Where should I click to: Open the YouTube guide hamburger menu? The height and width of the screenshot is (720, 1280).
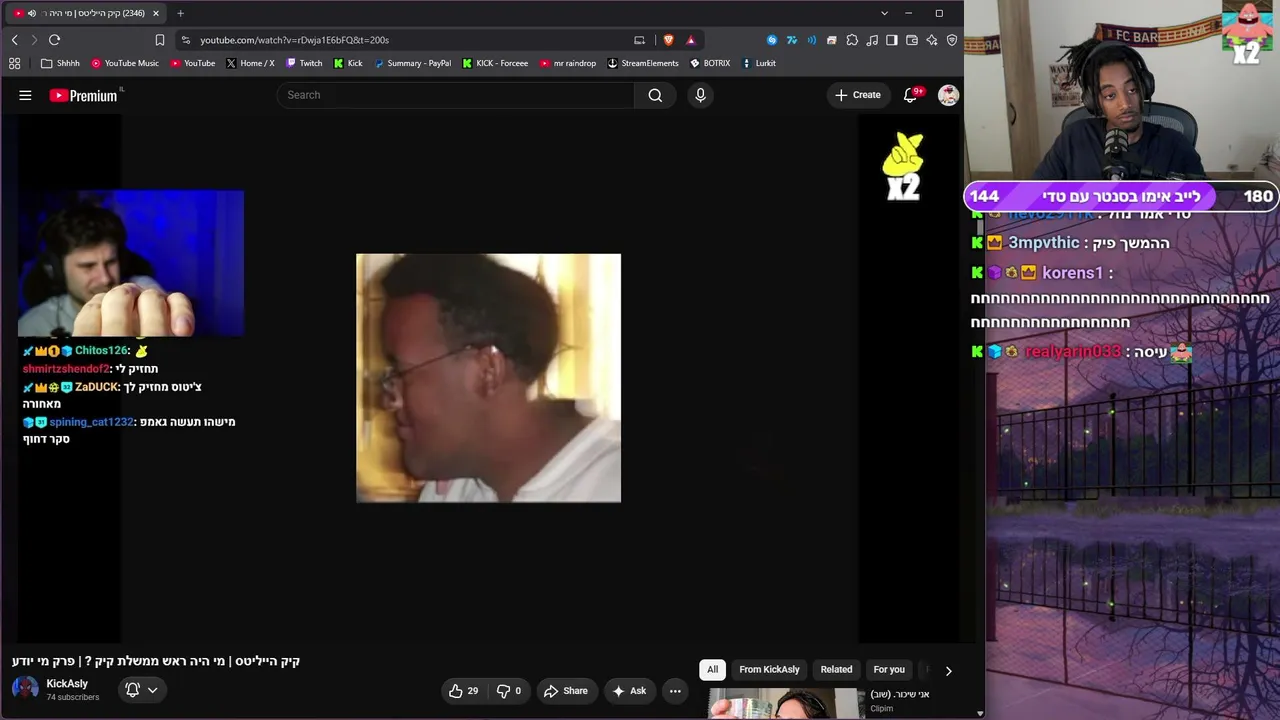[x=25, y=95]
